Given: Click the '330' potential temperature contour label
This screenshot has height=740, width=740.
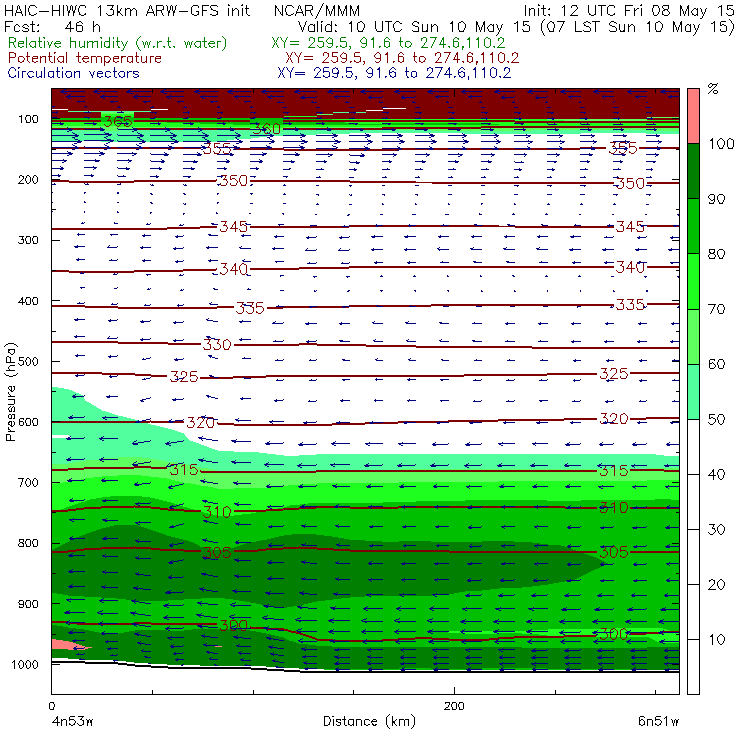Looking at the screenshot, I should pyautogui.click(x=217, y=345).
